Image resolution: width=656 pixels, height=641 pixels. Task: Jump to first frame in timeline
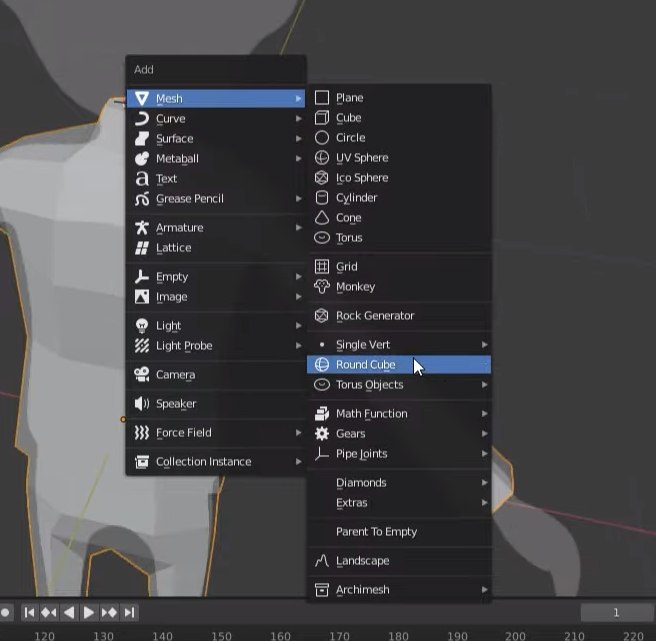(x=29, y=613)
